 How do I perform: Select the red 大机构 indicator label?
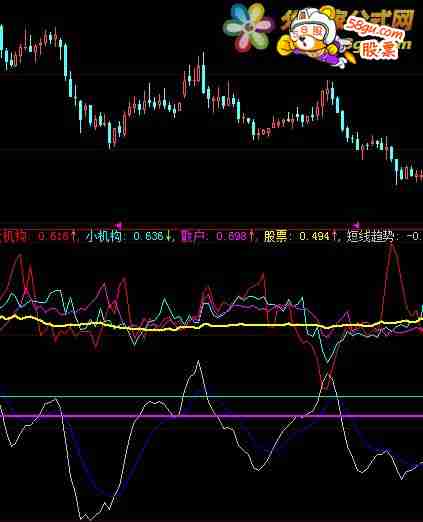tap(13, 236)
